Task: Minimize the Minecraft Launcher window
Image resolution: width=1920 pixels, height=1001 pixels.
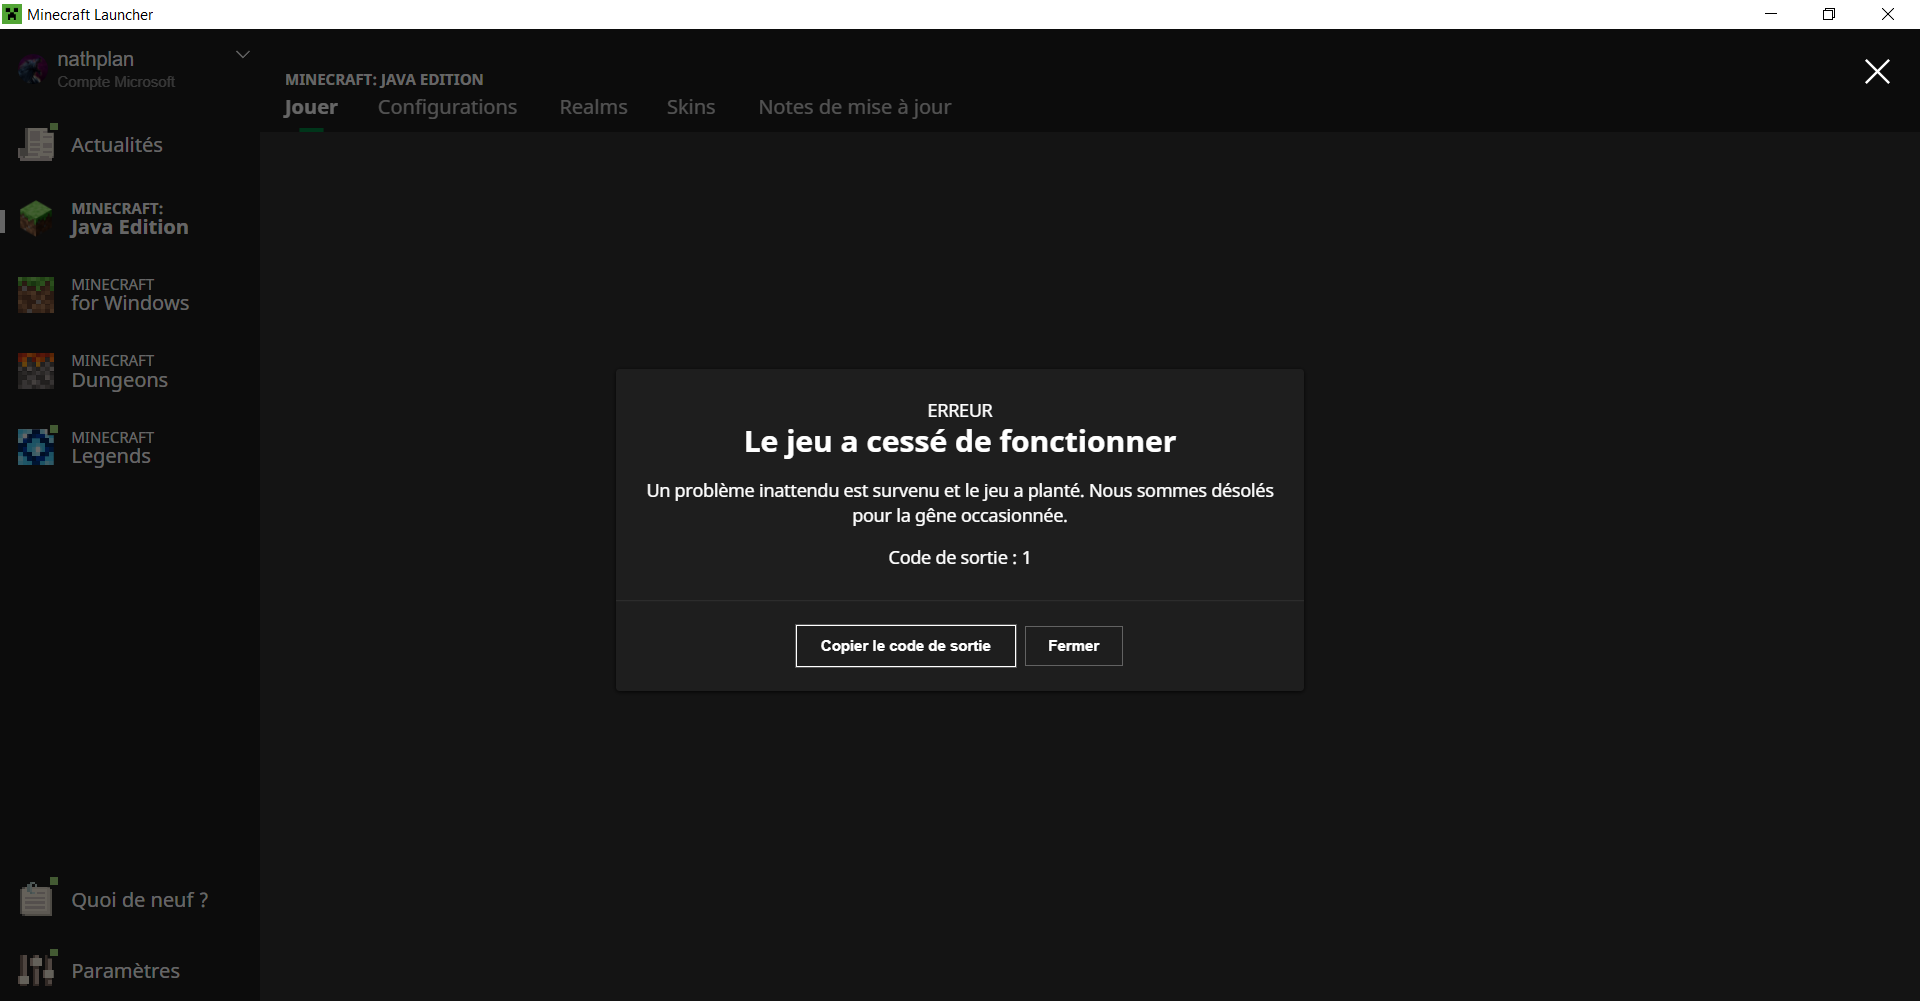Action: click(1771, 14)
